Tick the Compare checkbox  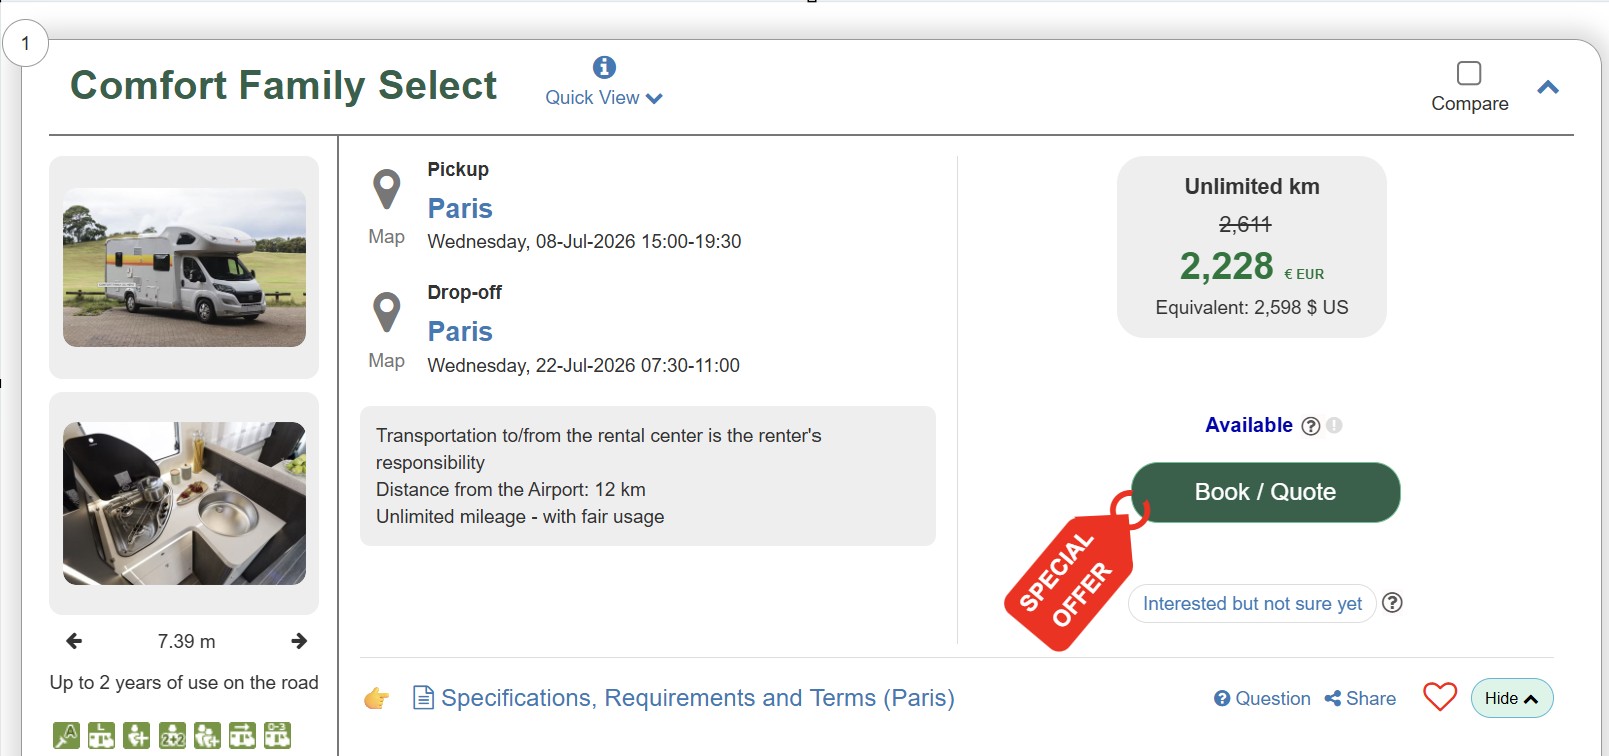(1468, 71)
